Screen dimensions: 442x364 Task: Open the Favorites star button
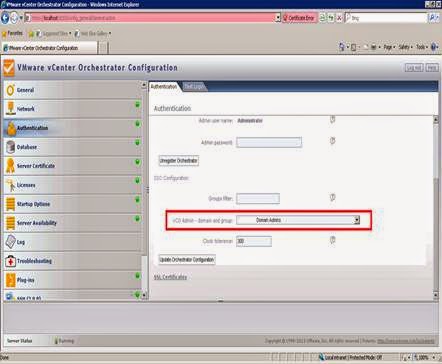(x=12, y=33)
